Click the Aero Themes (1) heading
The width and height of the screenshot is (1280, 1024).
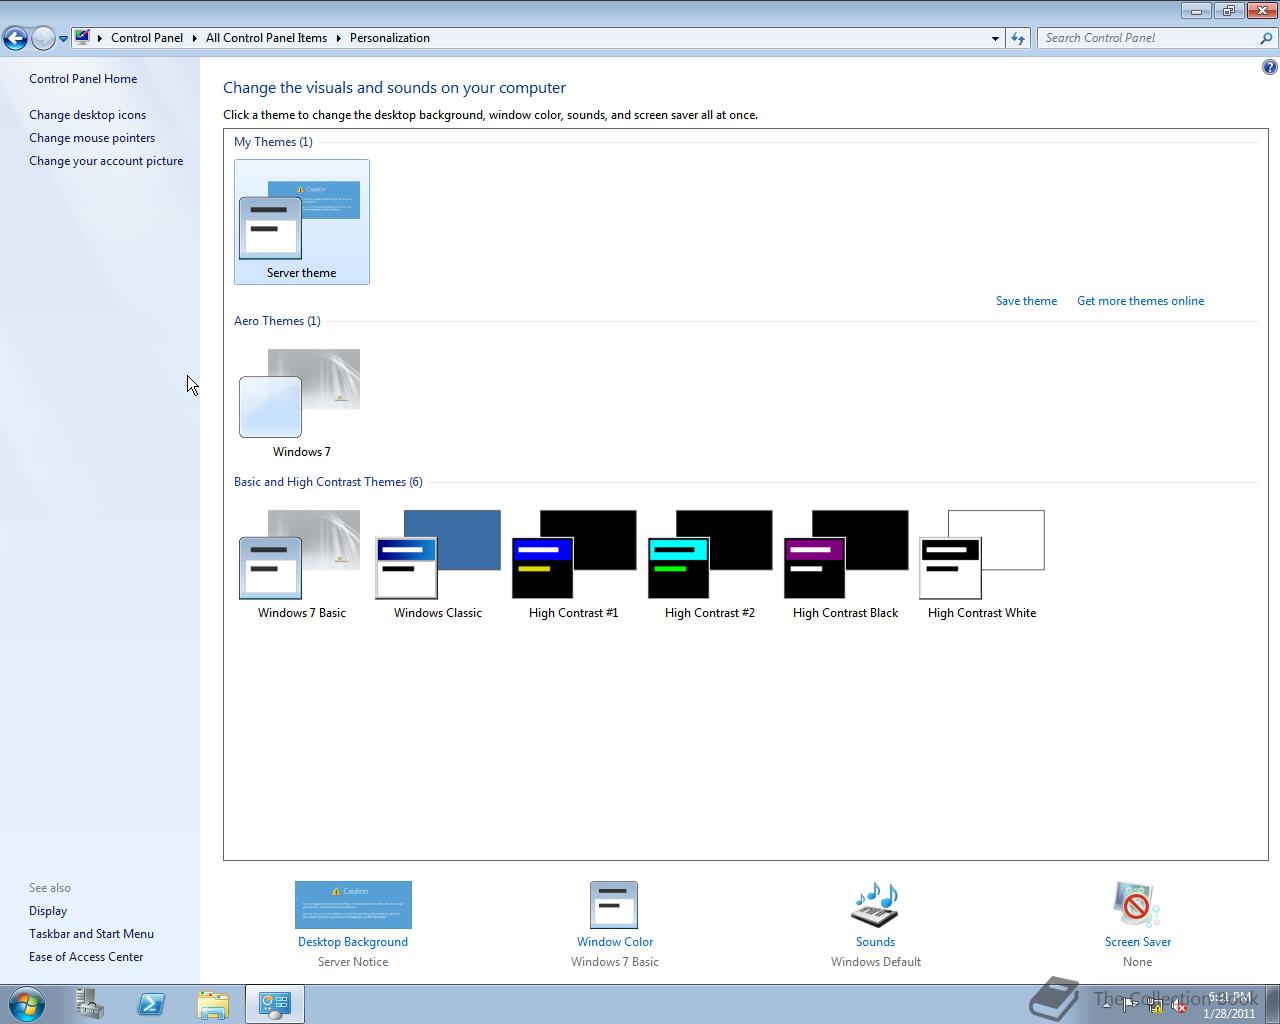(277, 321)
